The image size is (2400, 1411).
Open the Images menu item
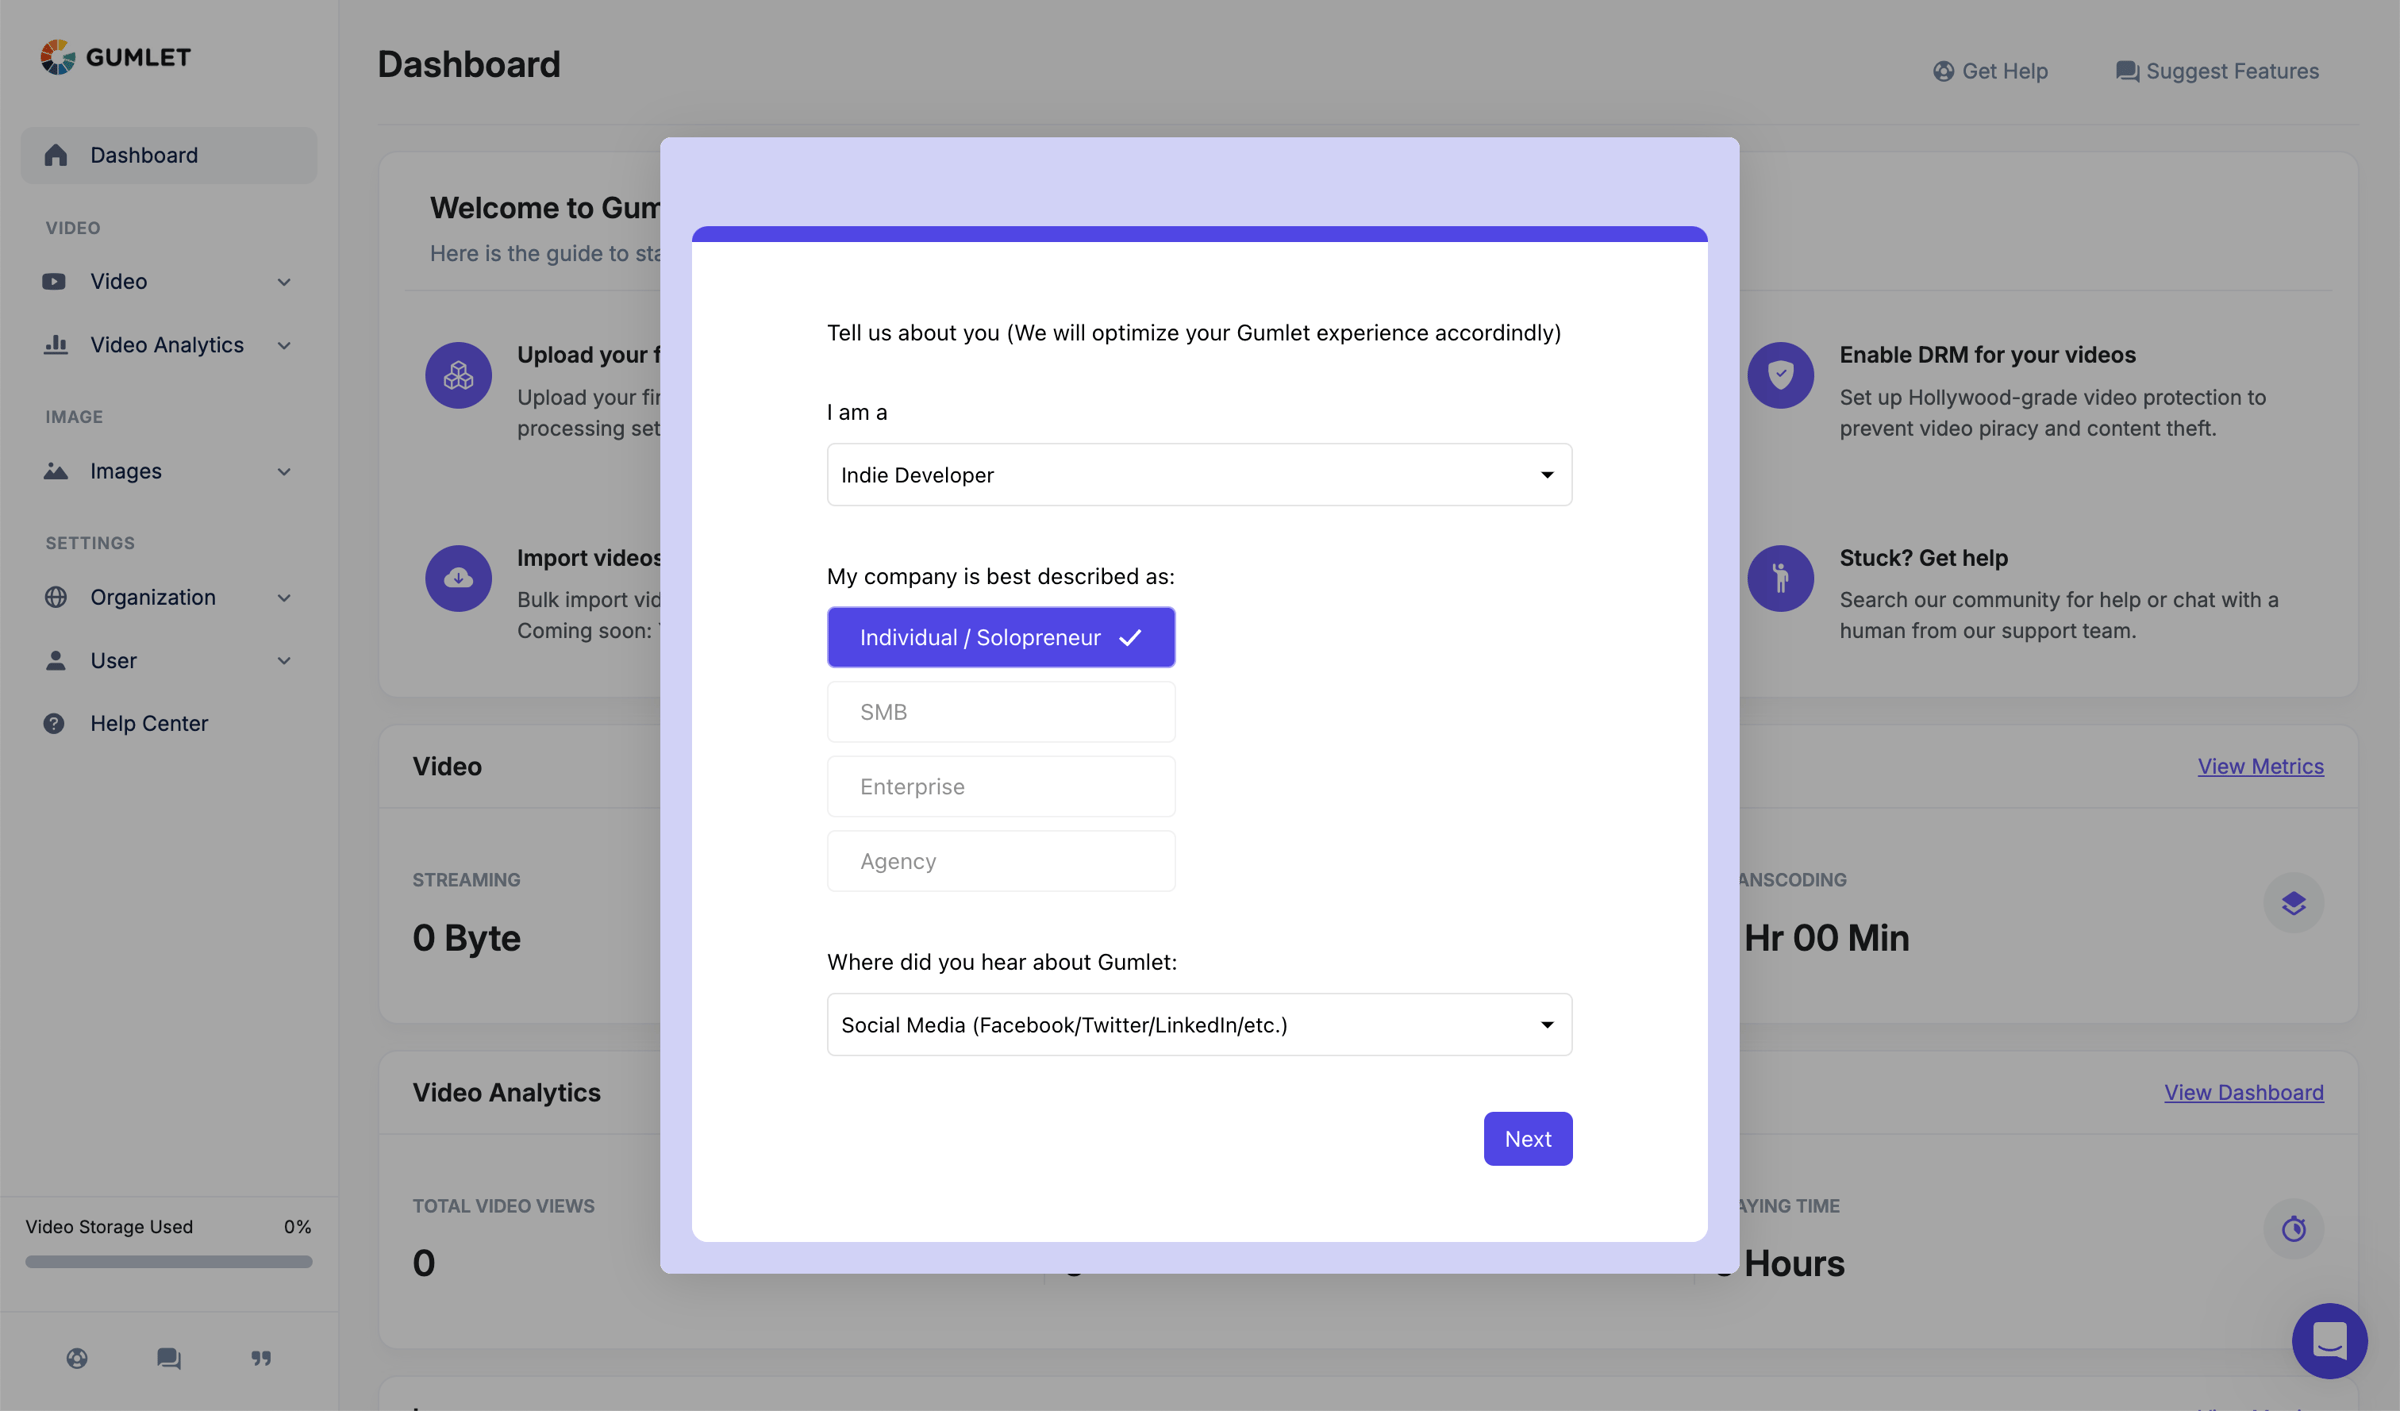click(169, 471)
